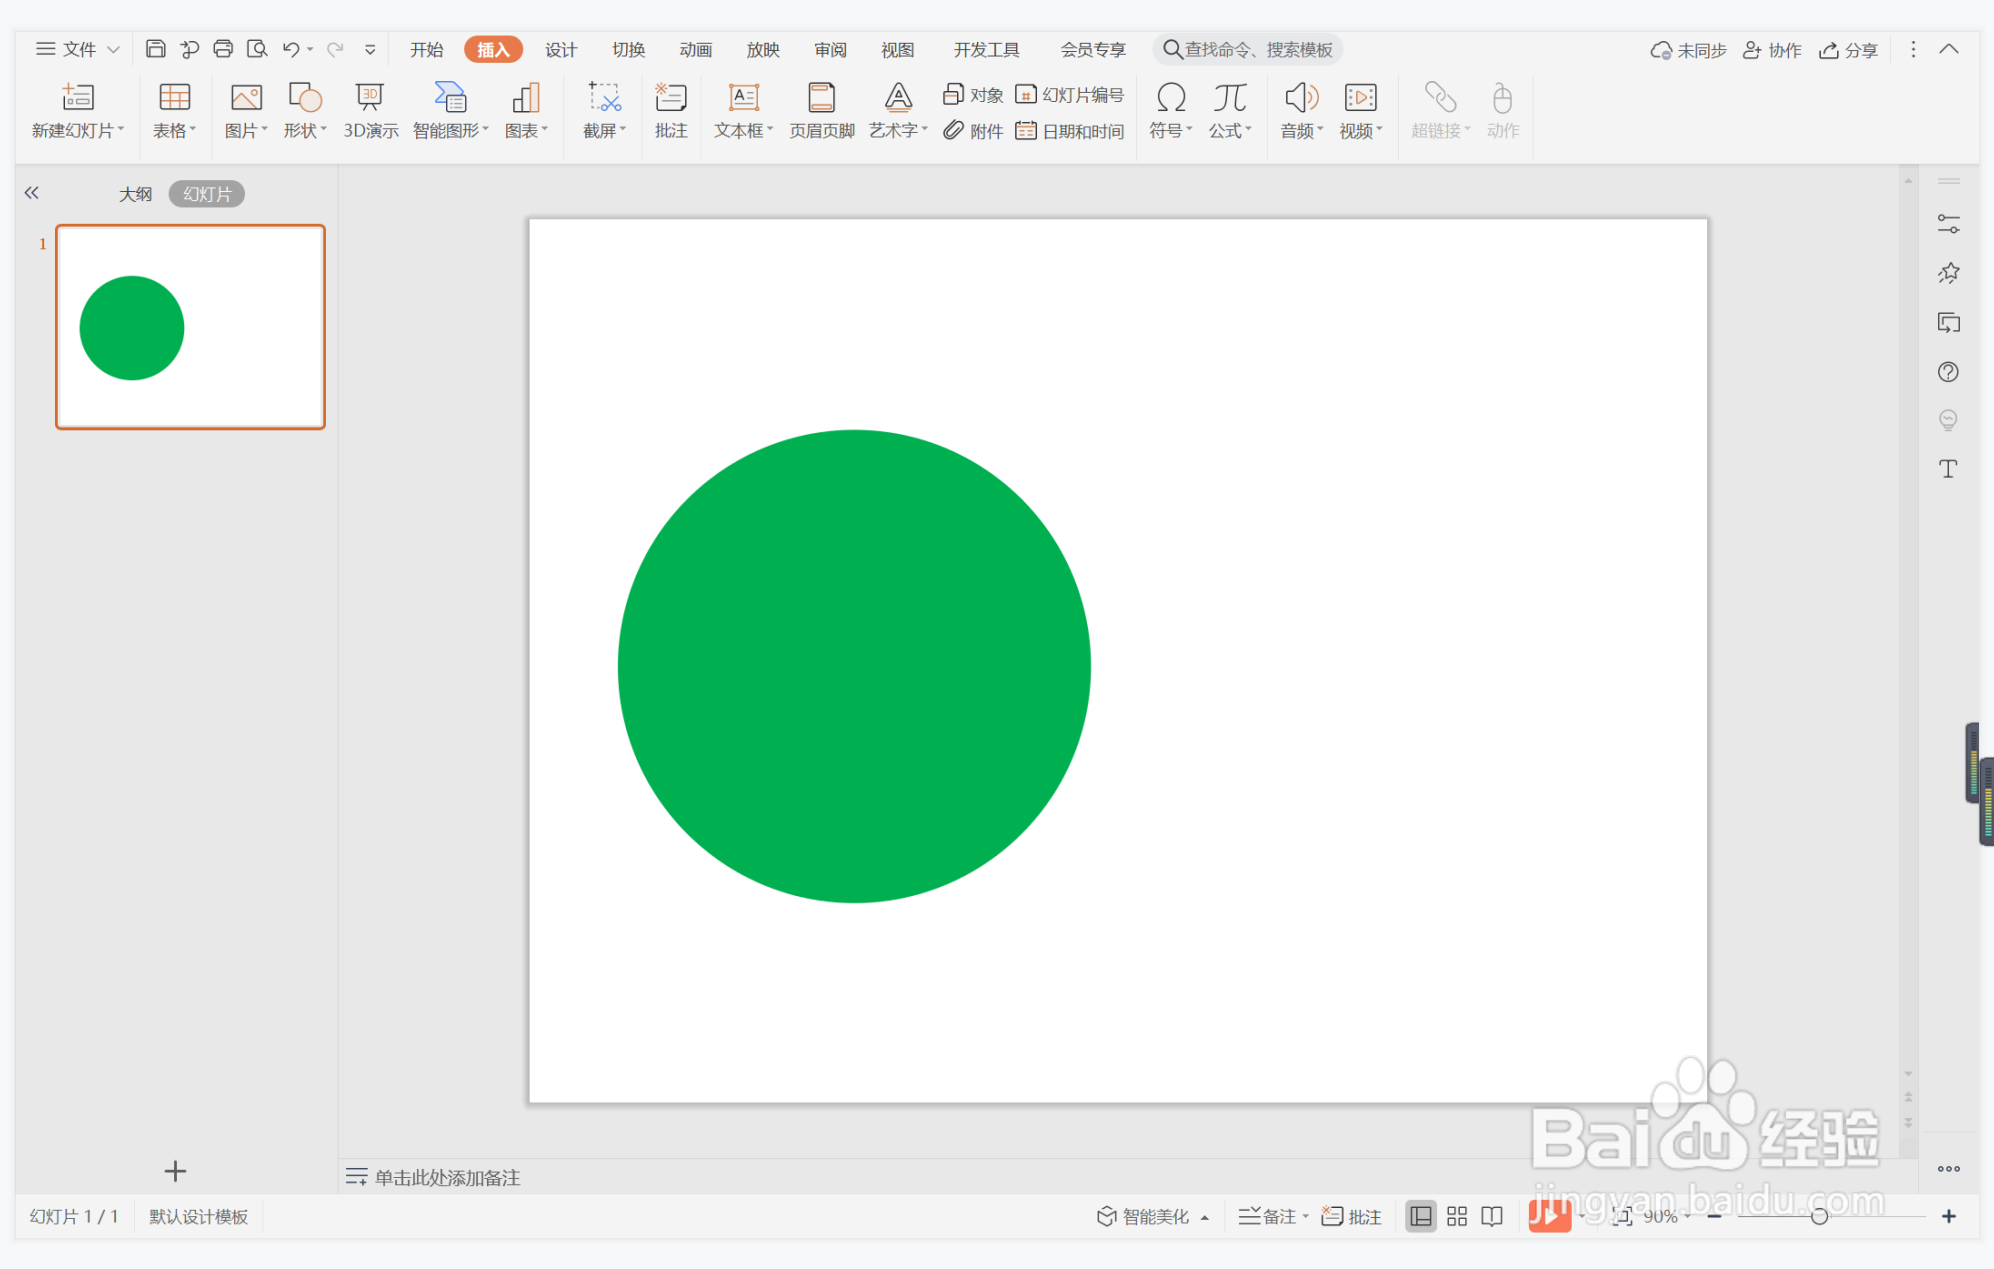Insert a Text Box (文本框)
Viewport: 1994px width, 1269px height.
click(x=743, y=111)
